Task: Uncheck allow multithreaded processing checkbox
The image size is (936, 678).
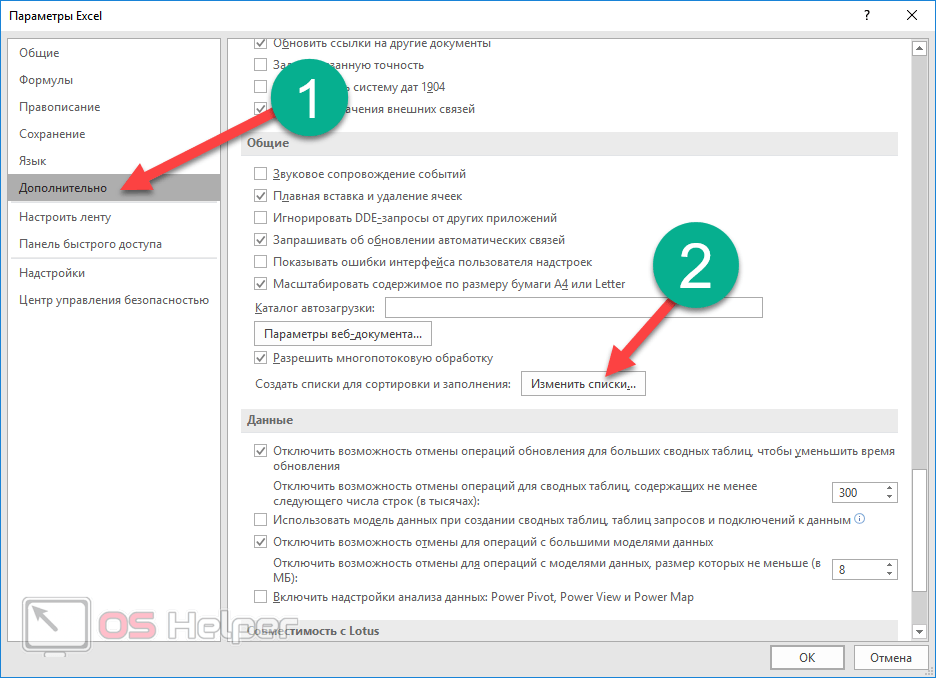Action: [x=261, y=358]
